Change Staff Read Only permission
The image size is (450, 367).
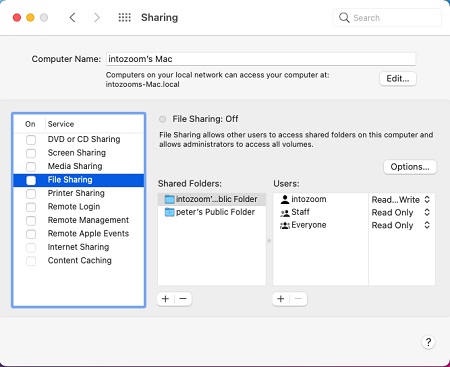[x=427, y=212]
